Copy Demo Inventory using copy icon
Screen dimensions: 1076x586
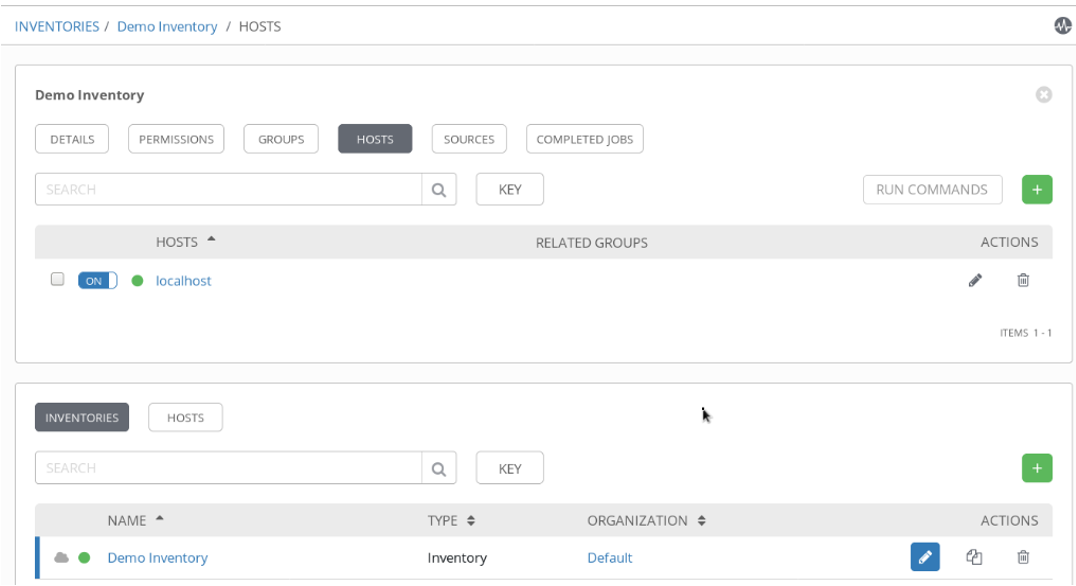974,557
